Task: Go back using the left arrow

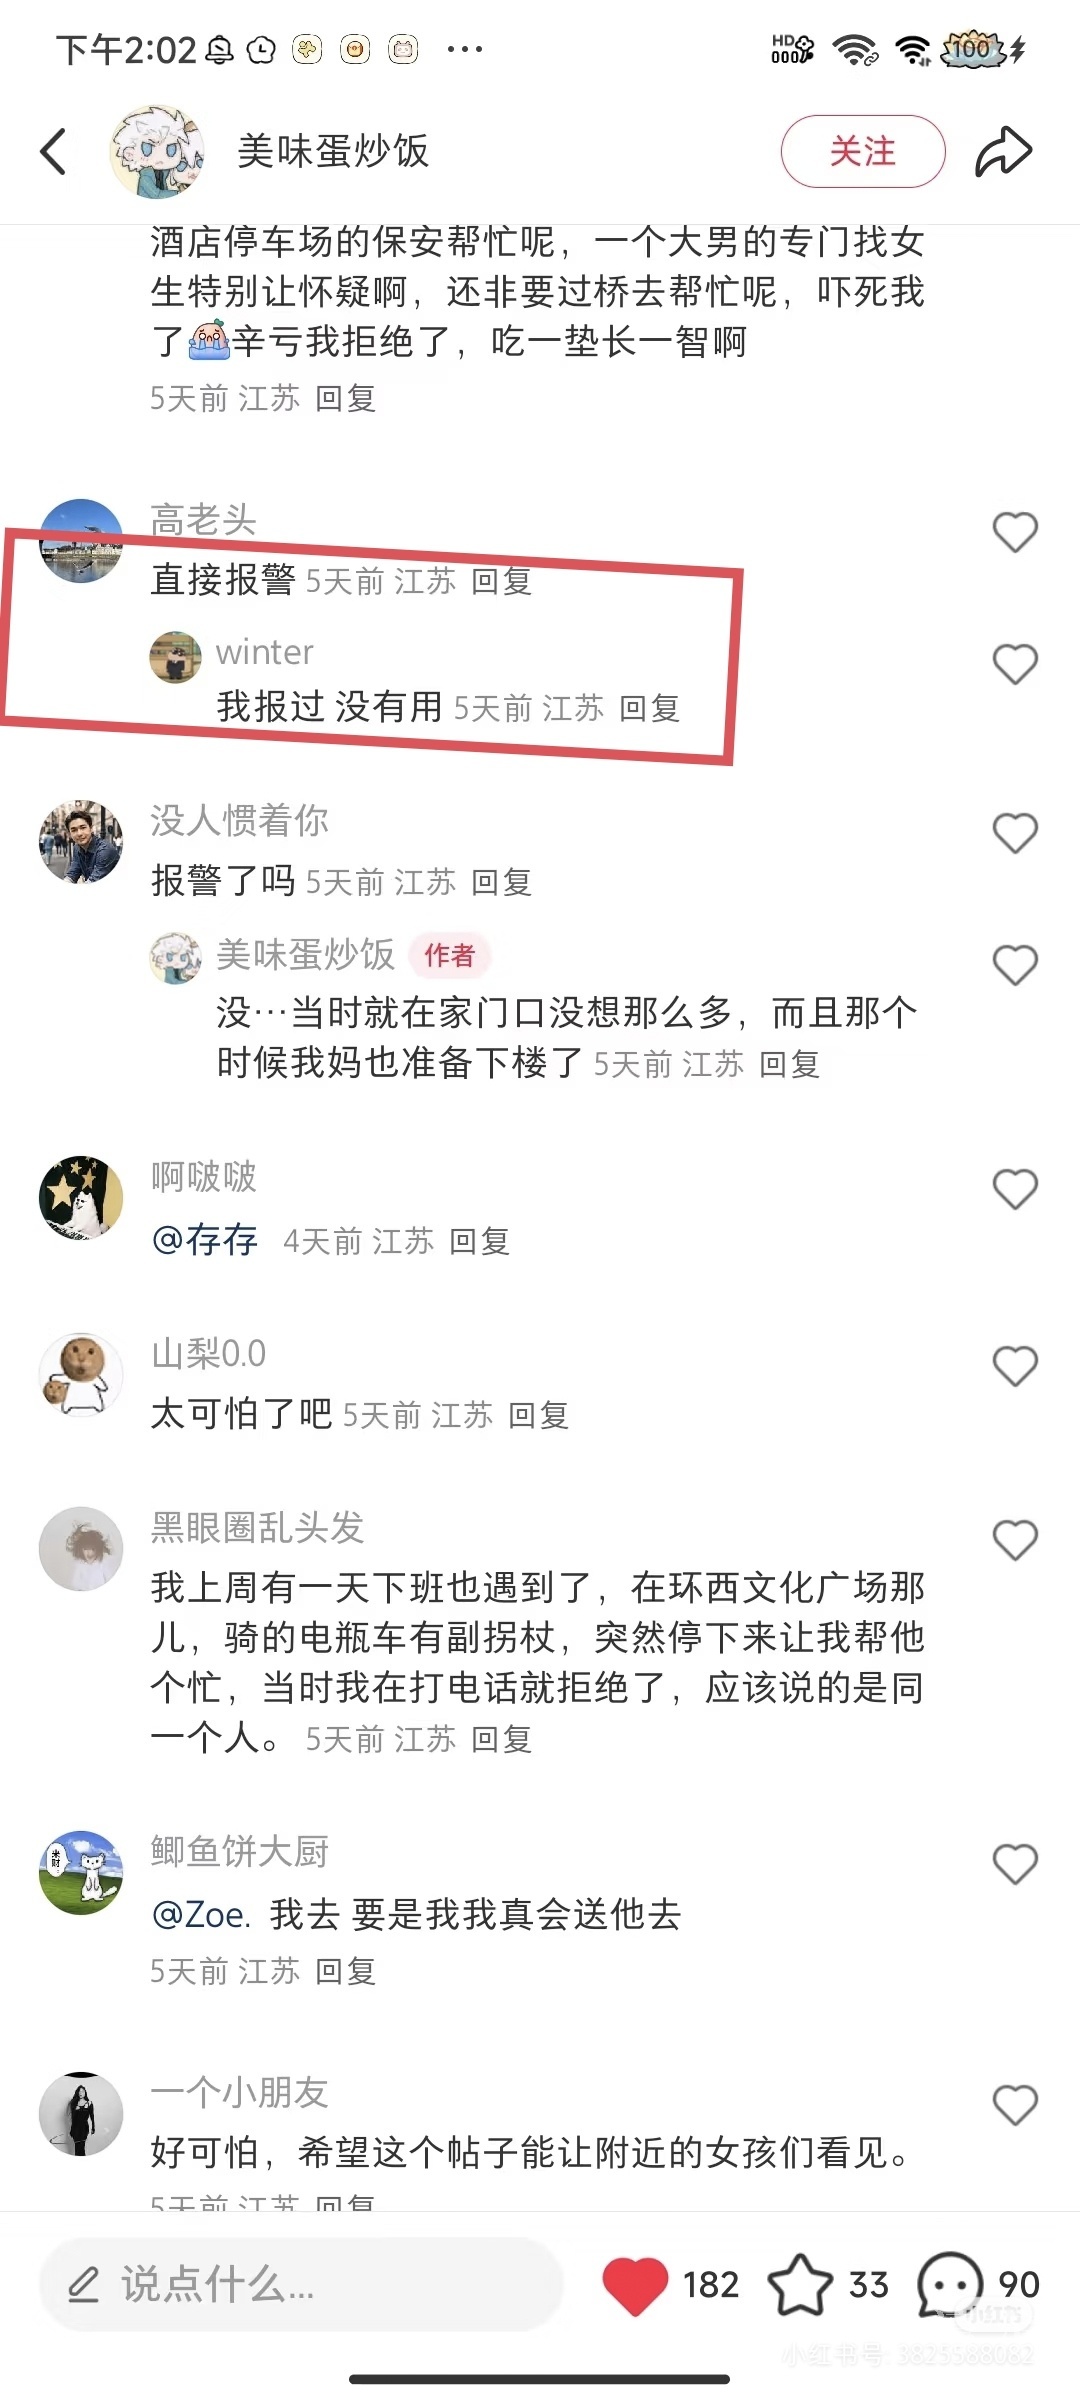Action: point(54,152)
